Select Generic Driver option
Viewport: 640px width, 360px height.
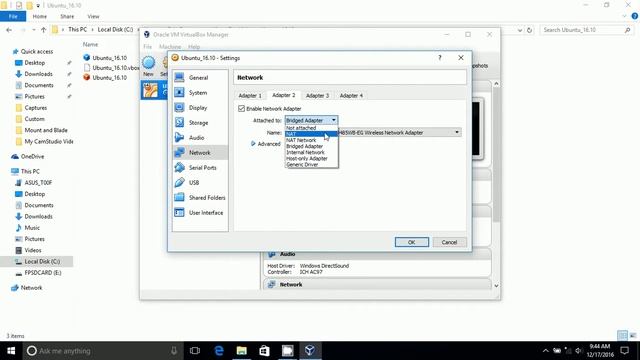[311, 164]
